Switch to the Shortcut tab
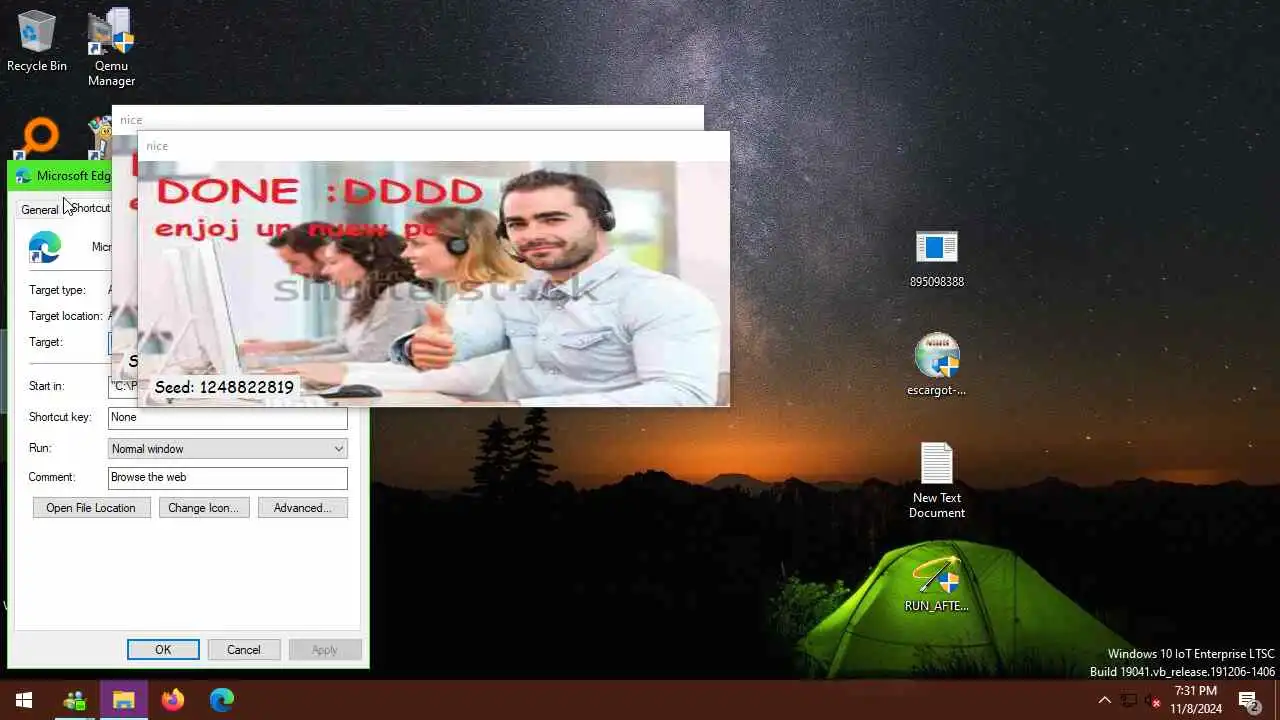This screenshot has height=720, width=1280. pos(90,208)
